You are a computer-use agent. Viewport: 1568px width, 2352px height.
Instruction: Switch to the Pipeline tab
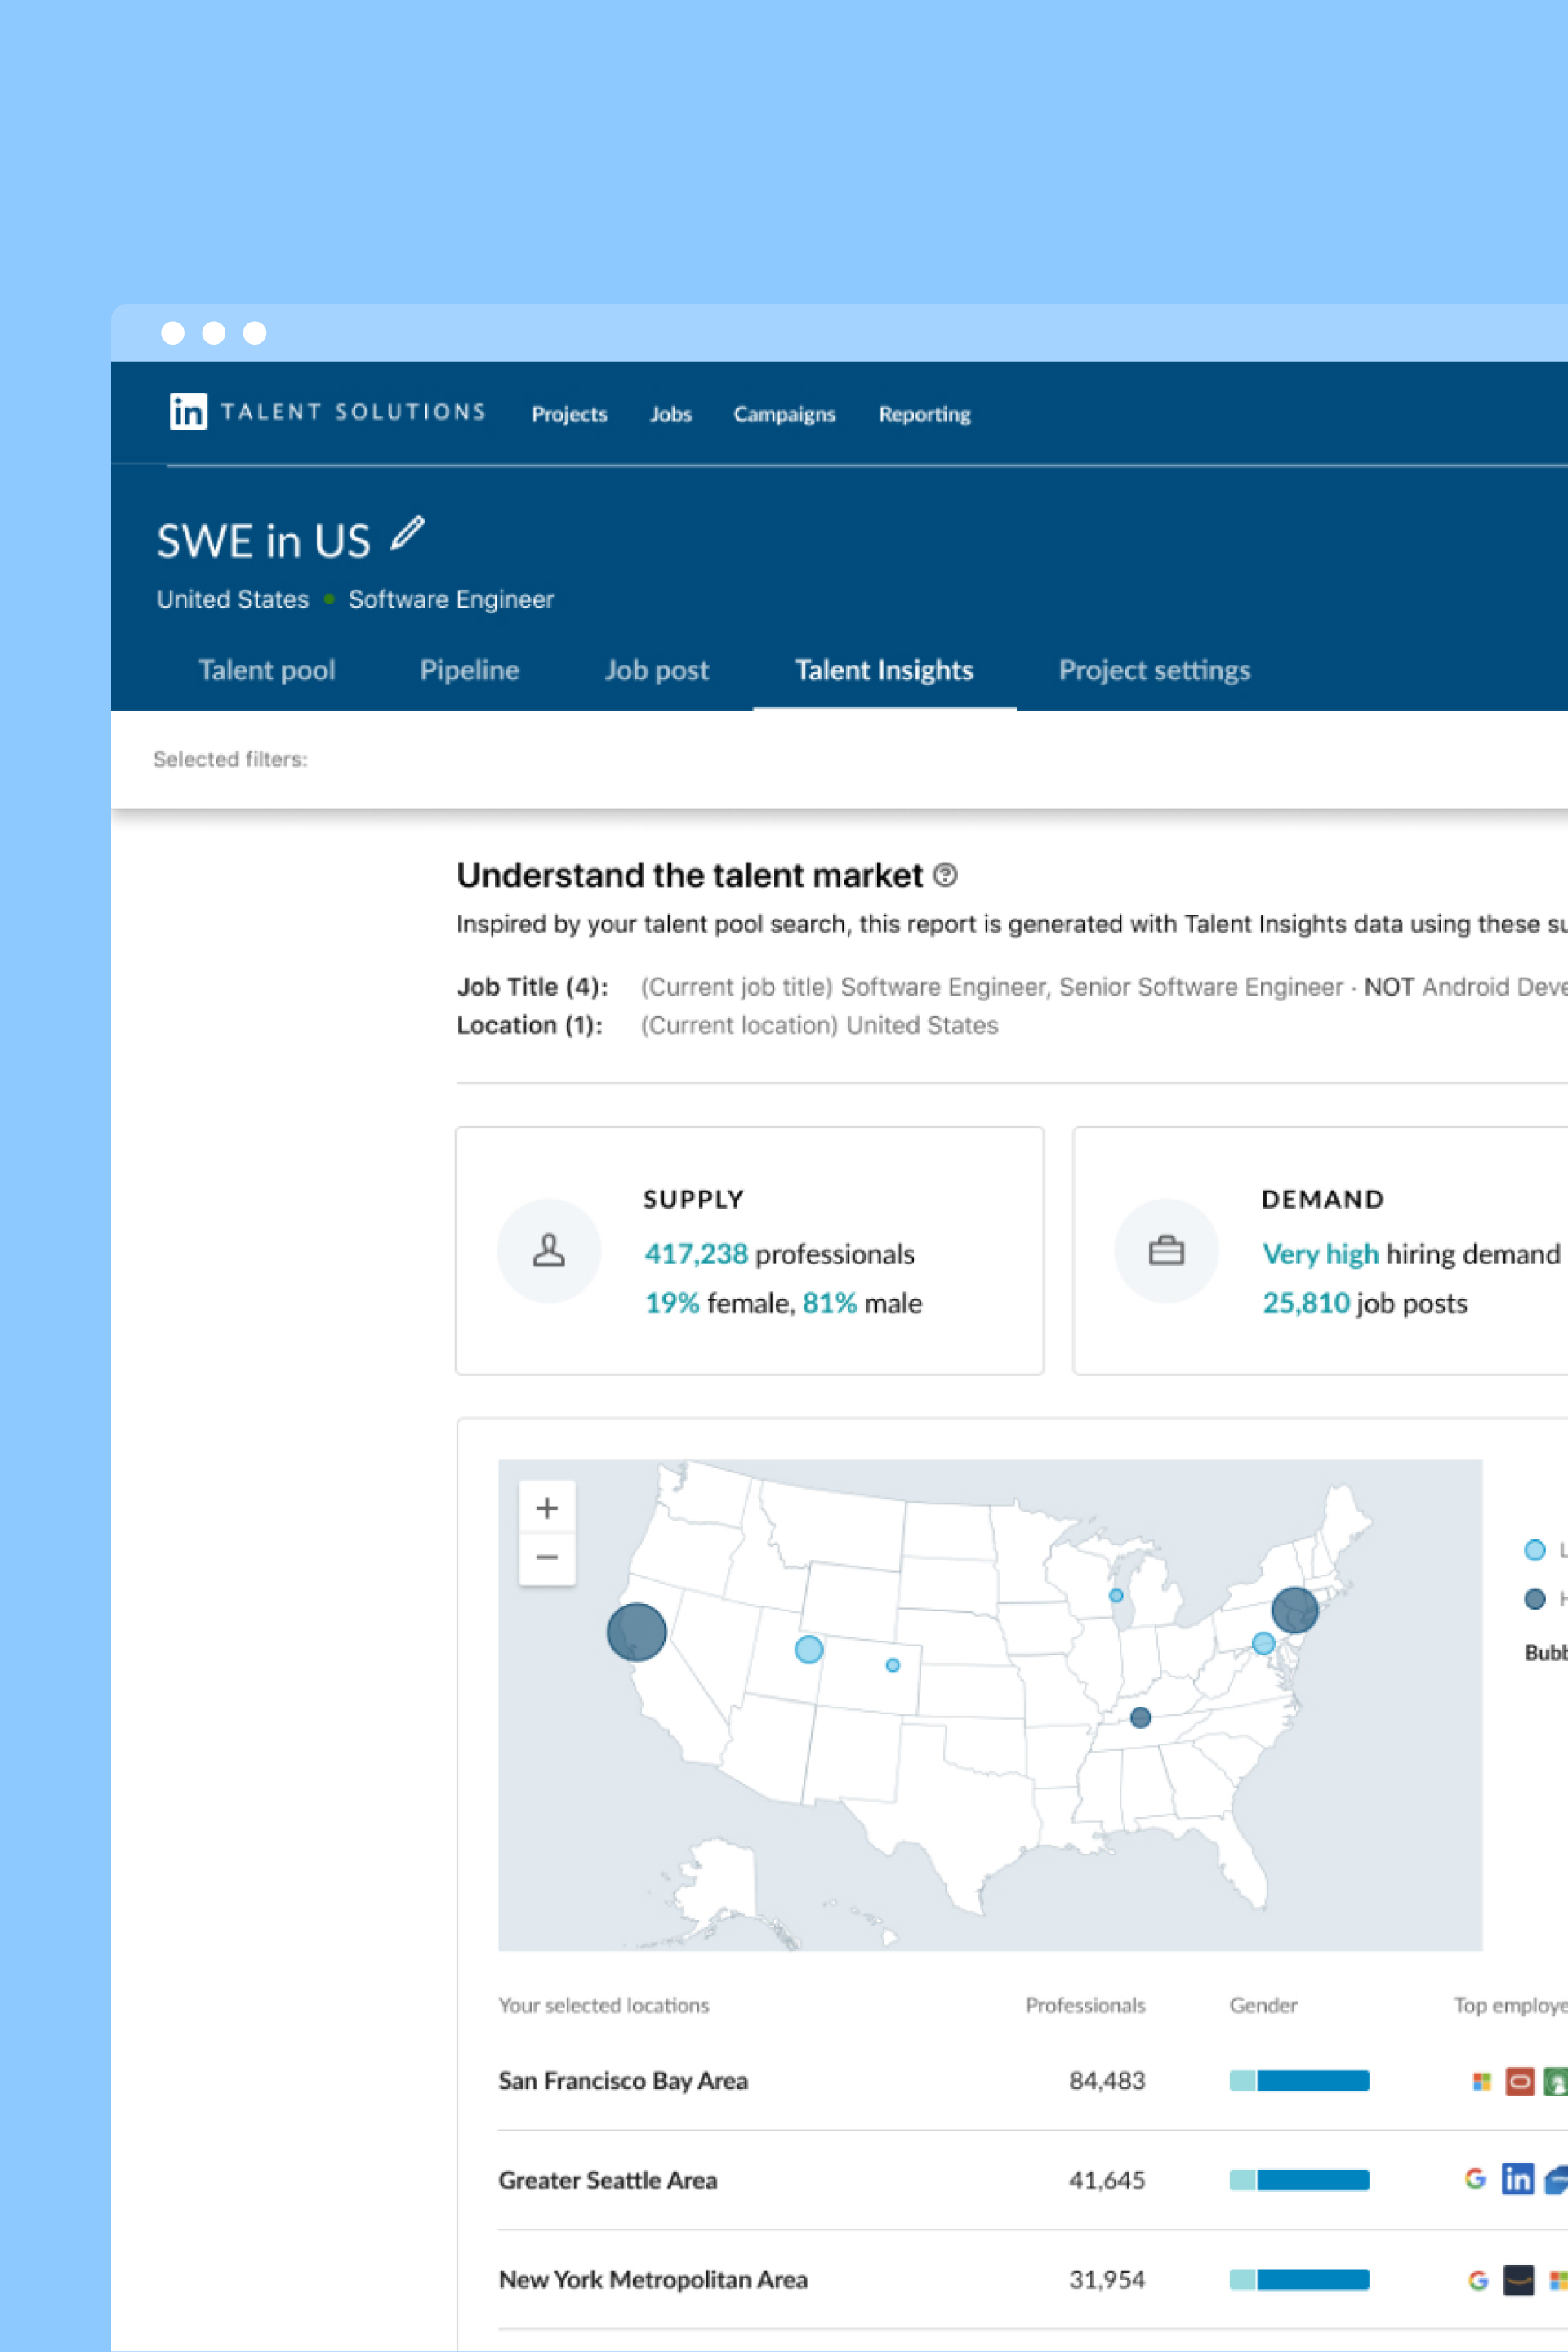[x=469, y=670]
